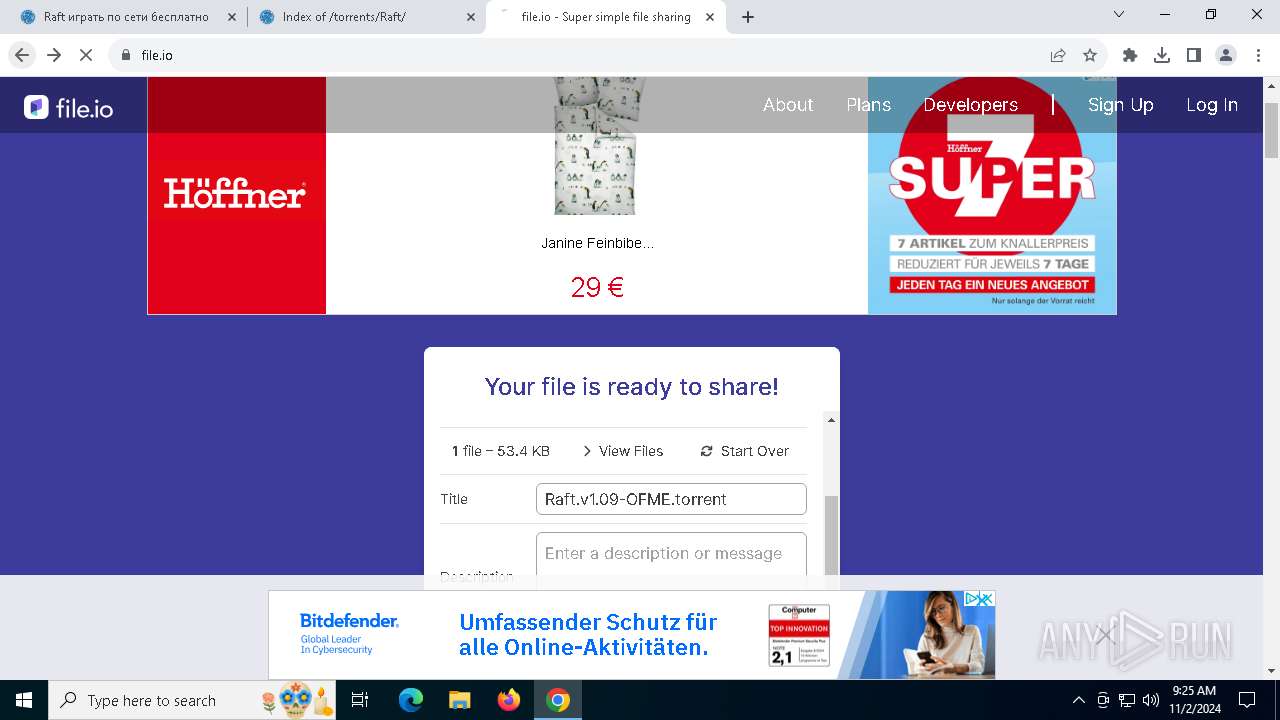Stop page loading with the X button

pyautogui.click(x=86, y=55)
